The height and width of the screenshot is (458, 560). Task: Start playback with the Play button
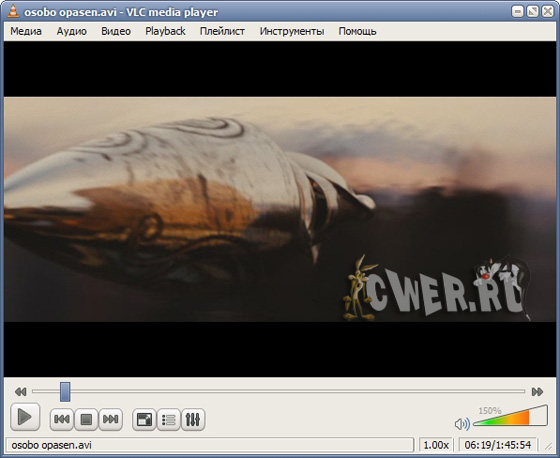click(x=25, y=417)
